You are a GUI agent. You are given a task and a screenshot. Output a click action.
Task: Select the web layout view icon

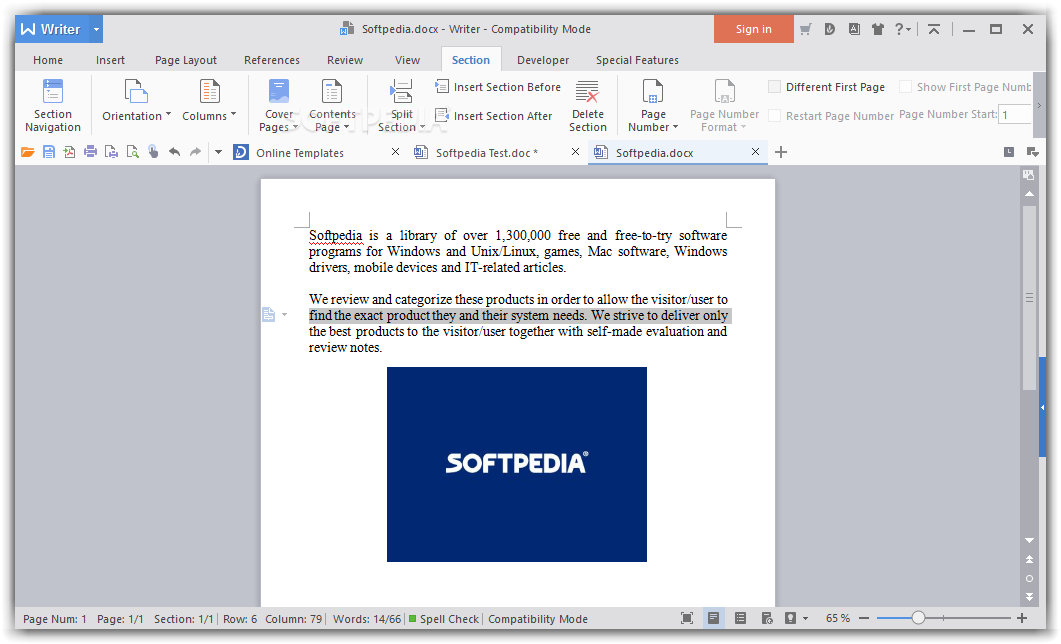pos(767,618)
